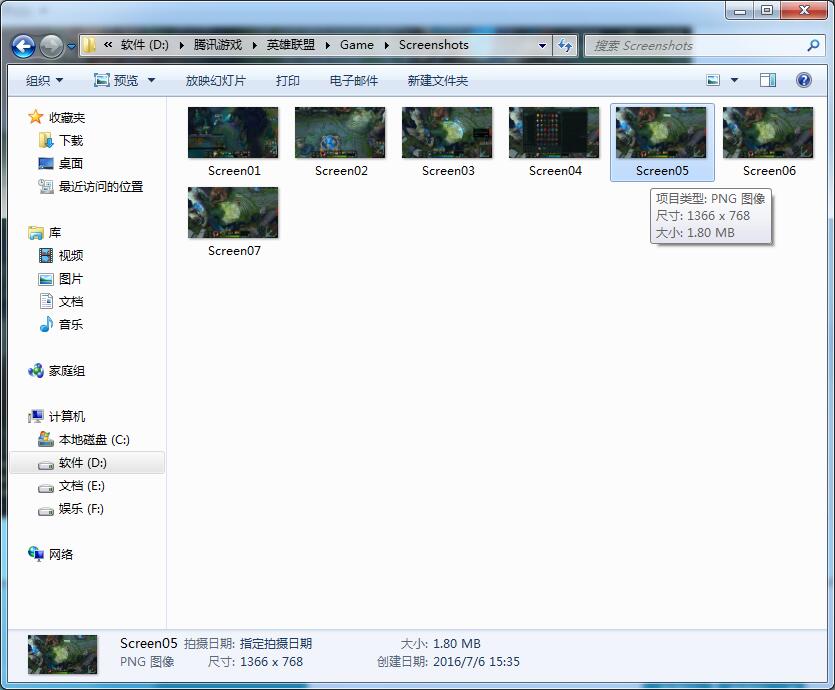Click the details pane preview thumbnail
This screenshot has width=835, height=690.
63,654
